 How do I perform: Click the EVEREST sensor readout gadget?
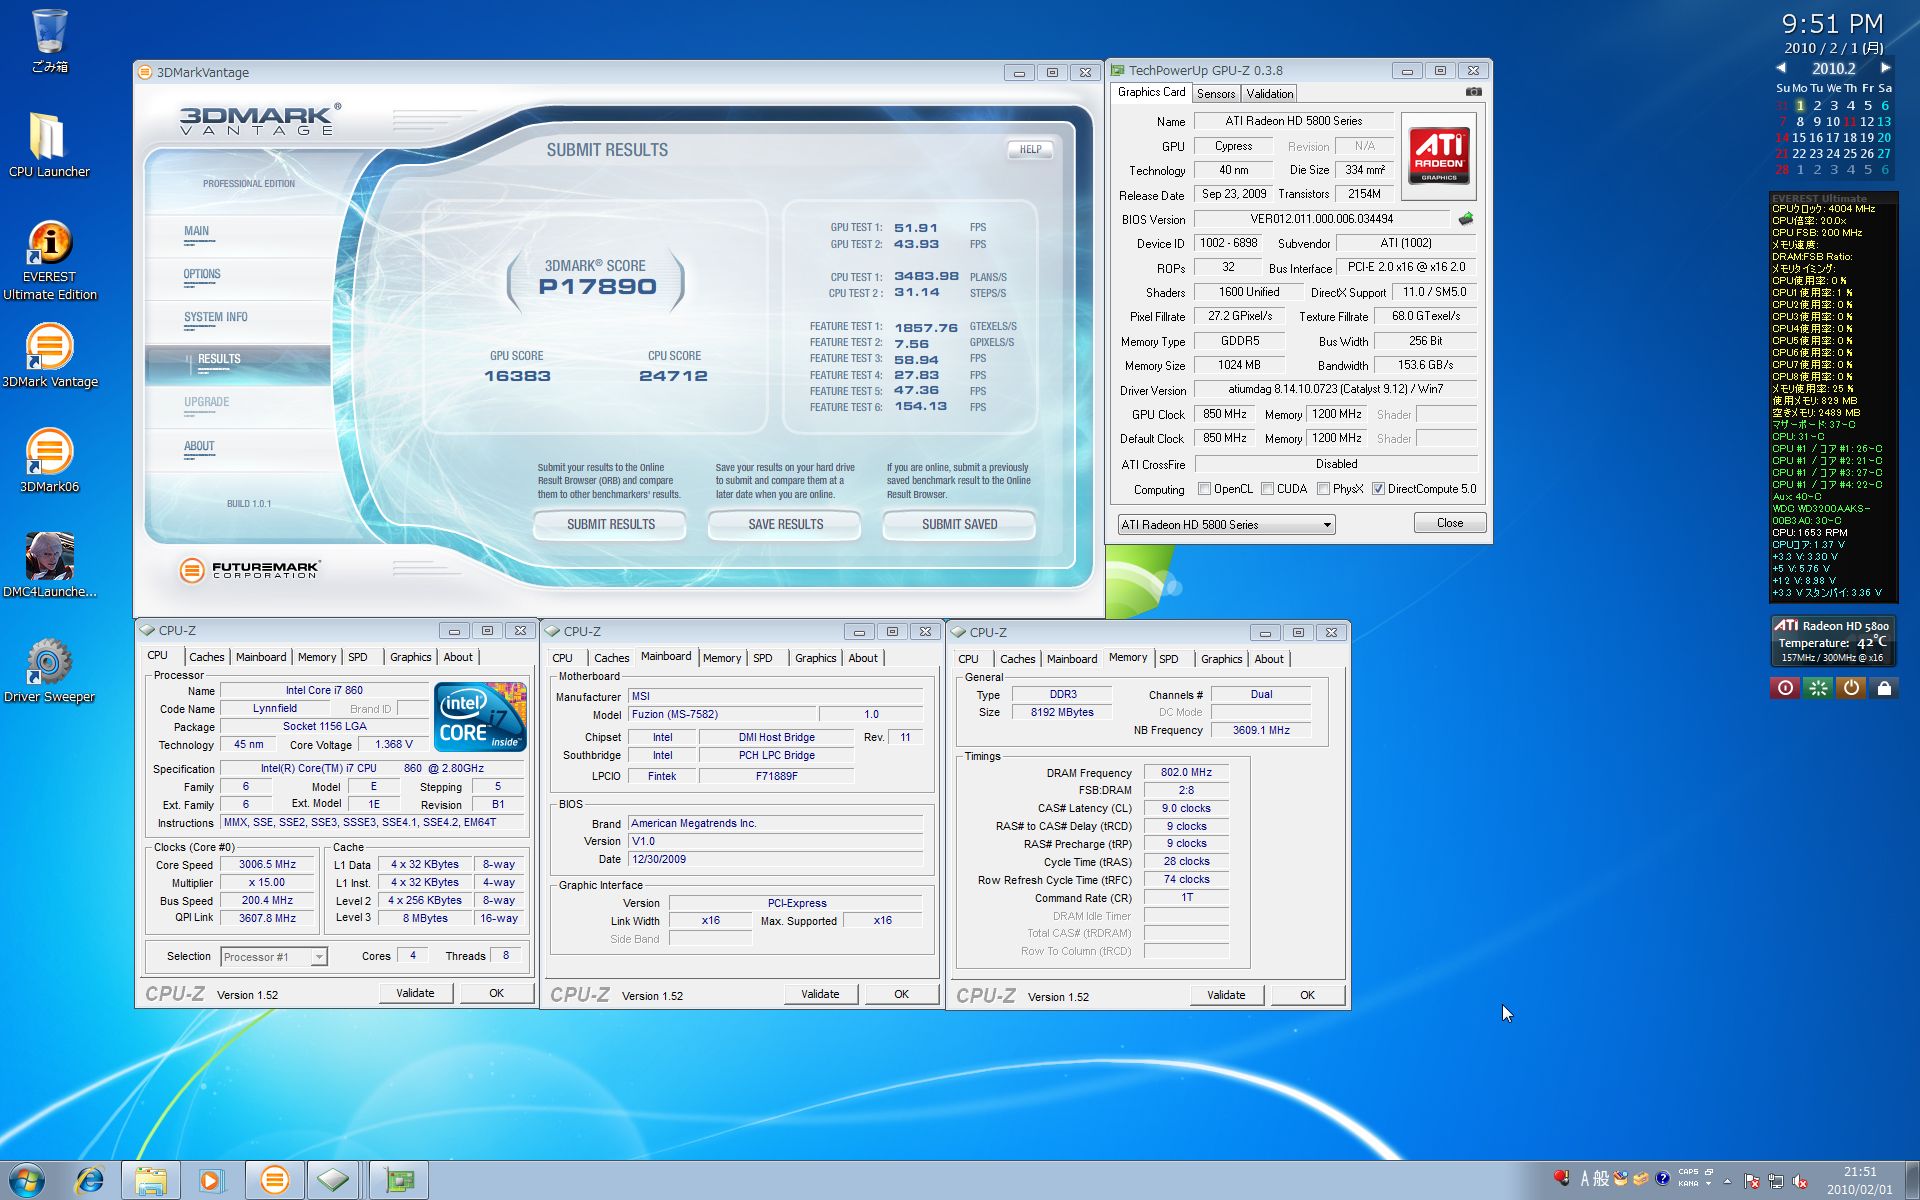coord(1832,398)
